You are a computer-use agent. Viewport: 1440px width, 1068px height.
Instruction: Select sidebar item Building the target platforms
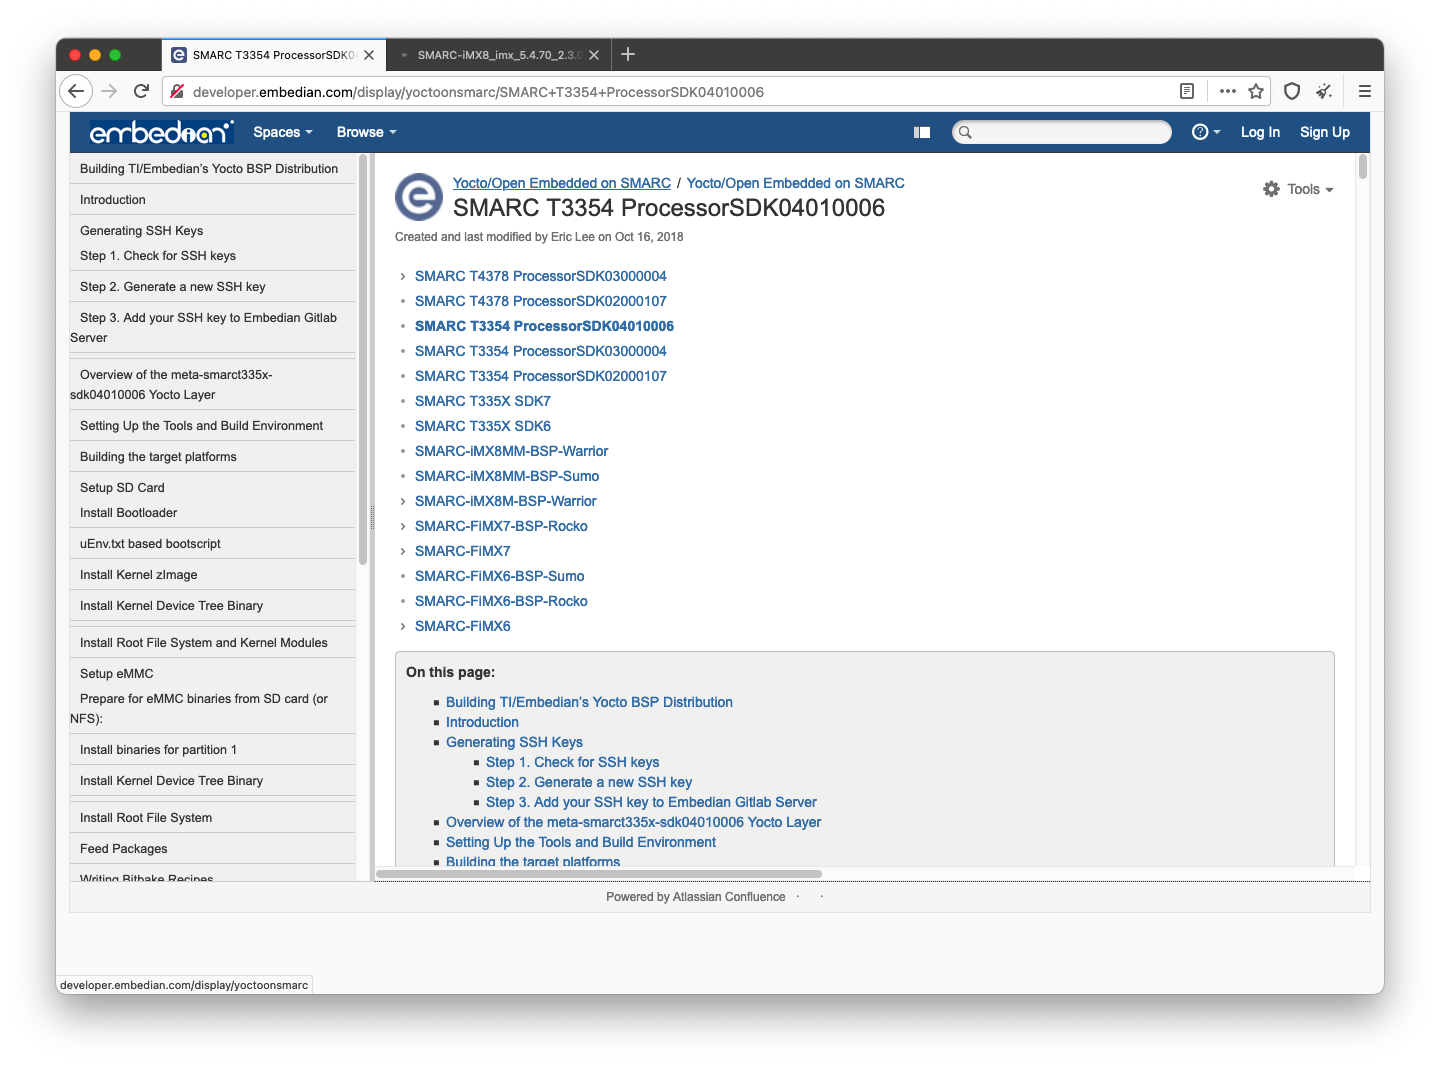tap(158, 457)
